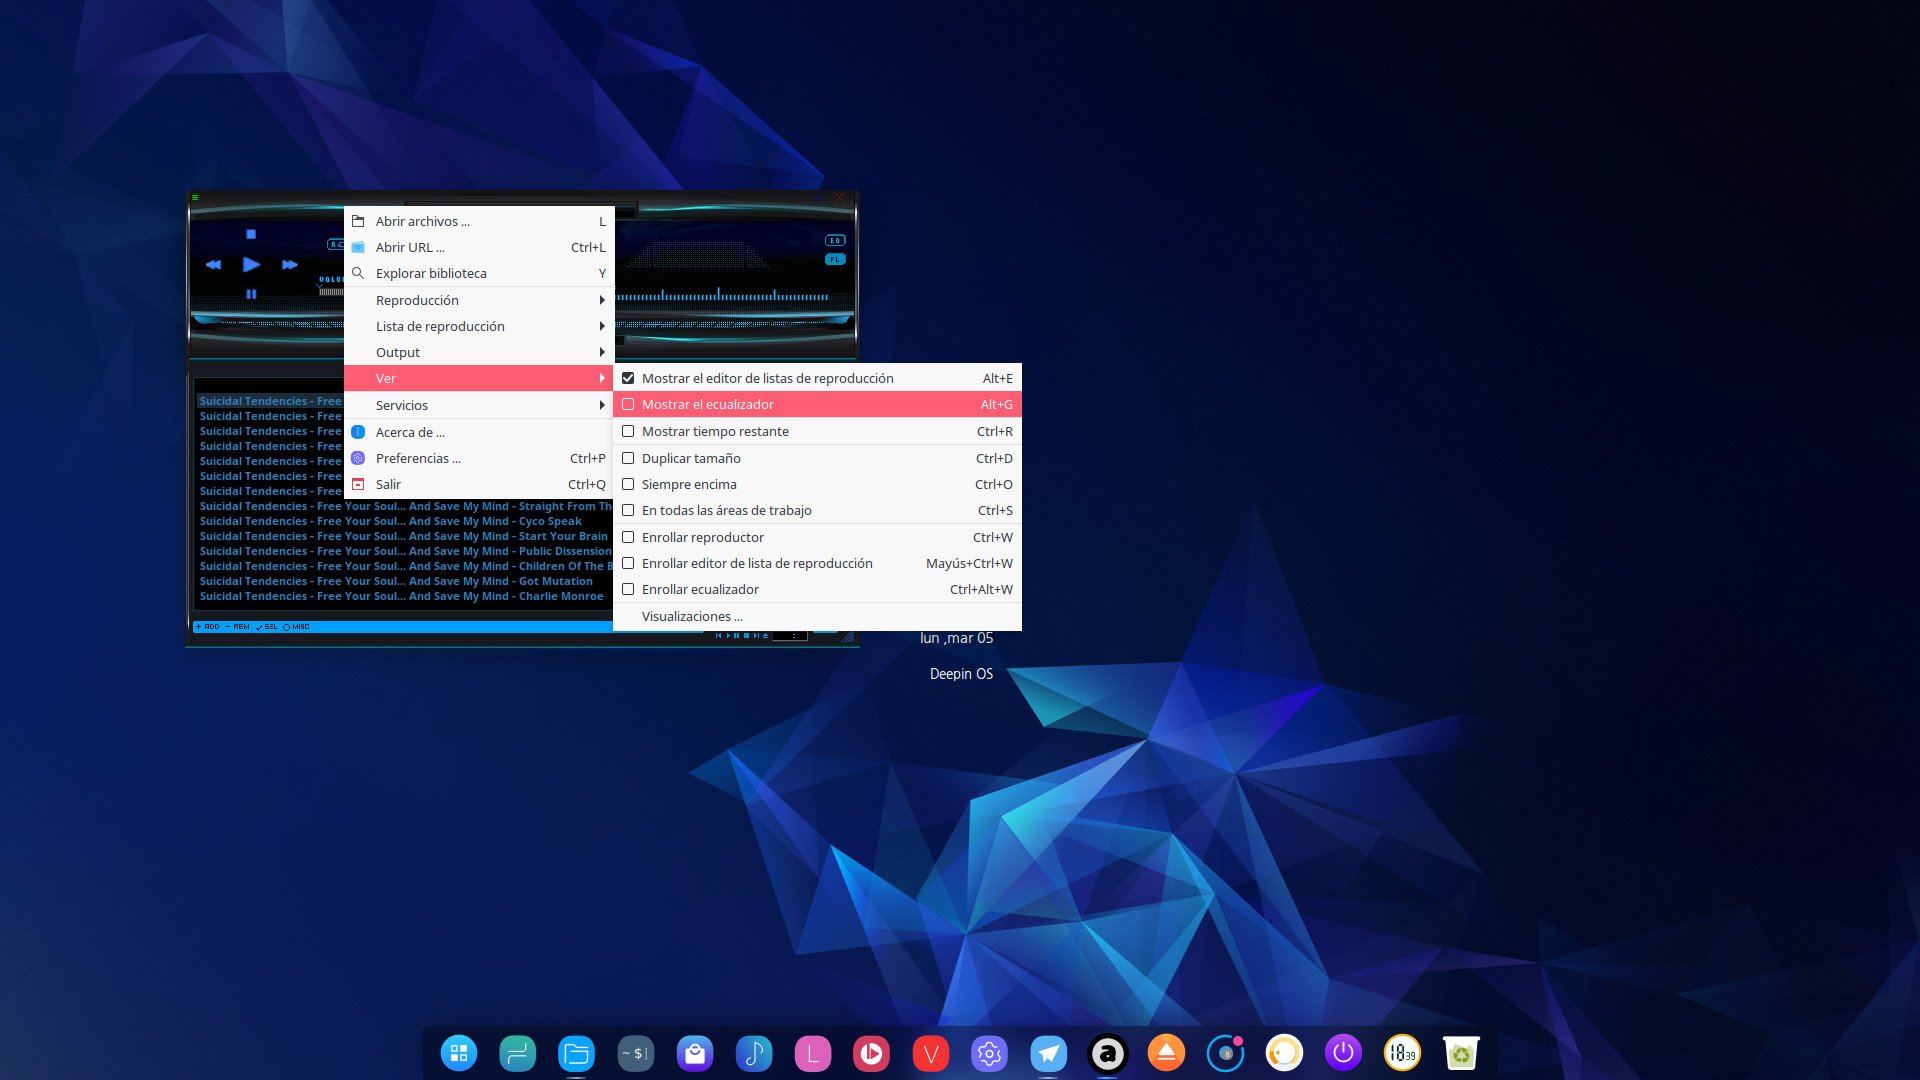Toggle 'Enrollar reproductor' checkbox
The image size is (1920, 1080).
[818, 537]
